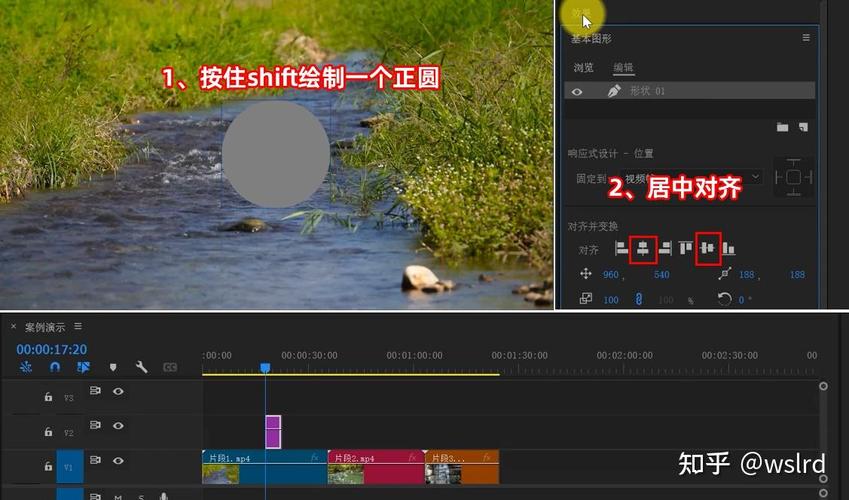Toggle insert sequences as nests icon
The height and width of the screenshot is (500, 849).
point(25,367)
